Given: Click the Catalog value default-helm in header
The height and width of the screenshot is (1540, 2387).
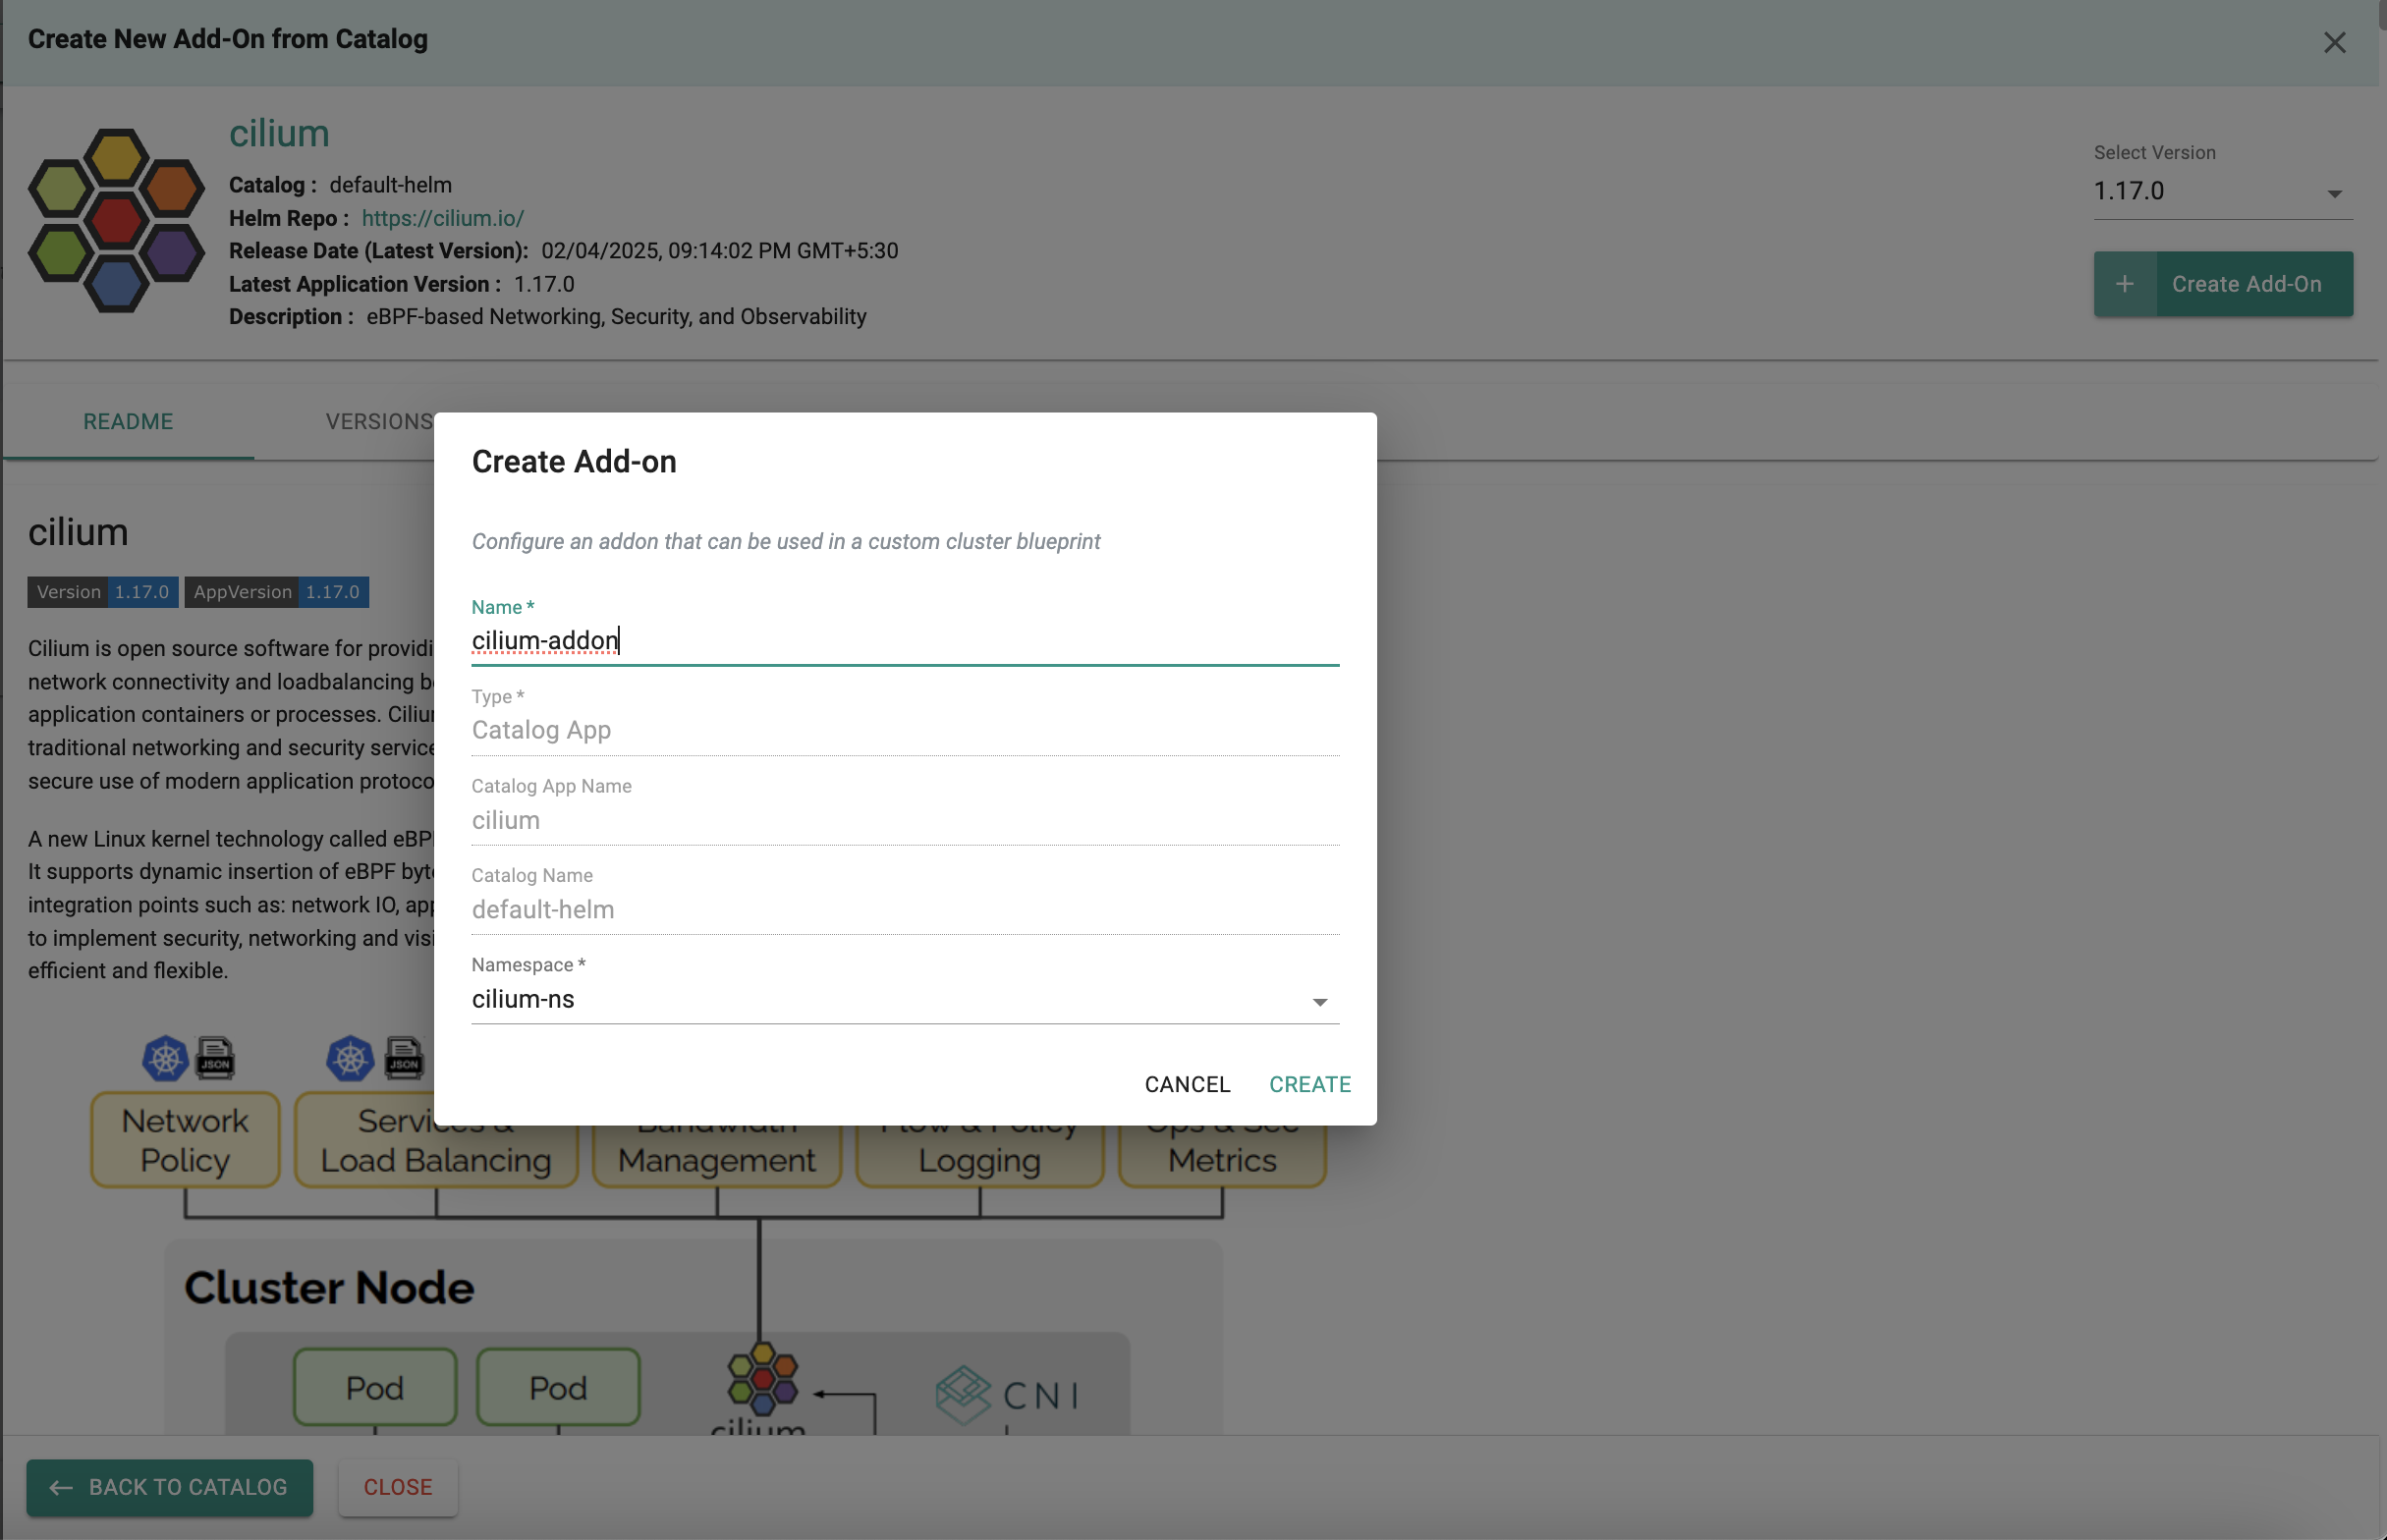Looking at the screenshot, I should (x=390, y=185).
